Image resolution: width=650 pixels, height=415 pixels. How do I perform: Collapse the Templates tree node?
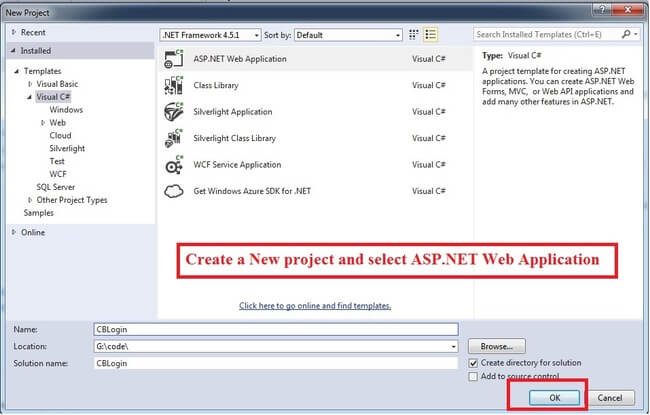[17, 71]
